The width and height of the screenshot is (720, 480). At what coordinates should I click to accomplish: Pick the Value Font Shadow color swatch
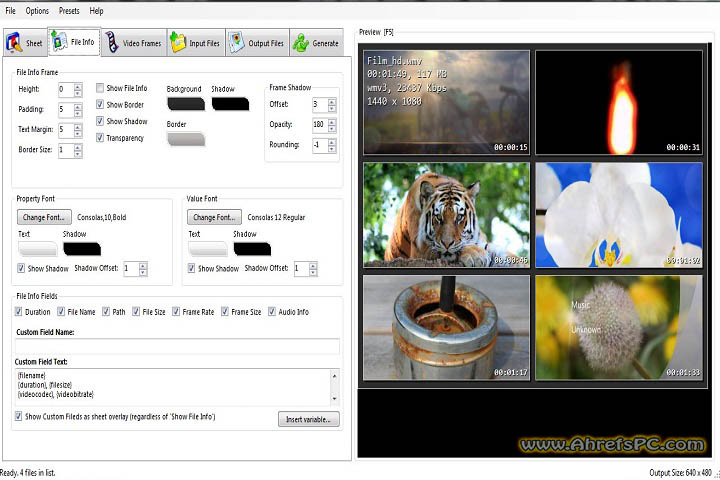click(x=252, y=249)
